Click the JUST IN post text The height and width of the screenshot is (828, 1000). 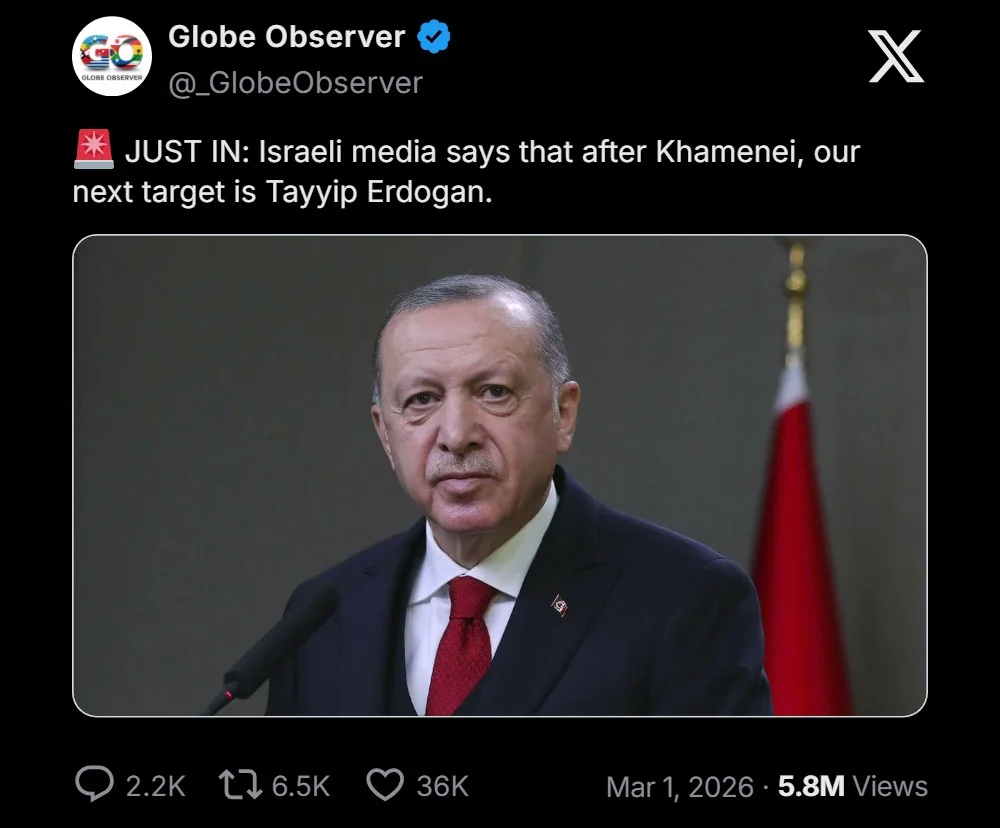[x=466, y=172]
